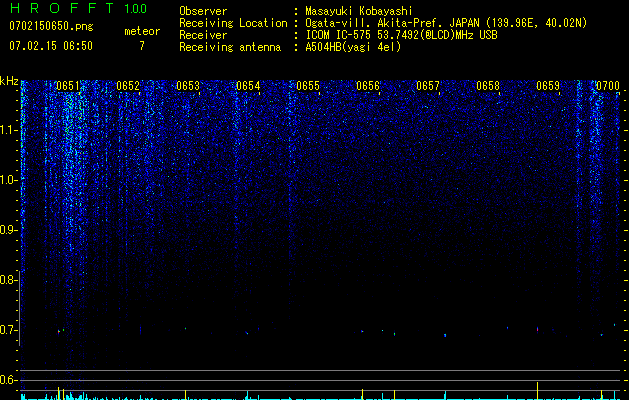Select the antenna value A504HB(yagi 4el)
The image size is (629, 400).
353,47
